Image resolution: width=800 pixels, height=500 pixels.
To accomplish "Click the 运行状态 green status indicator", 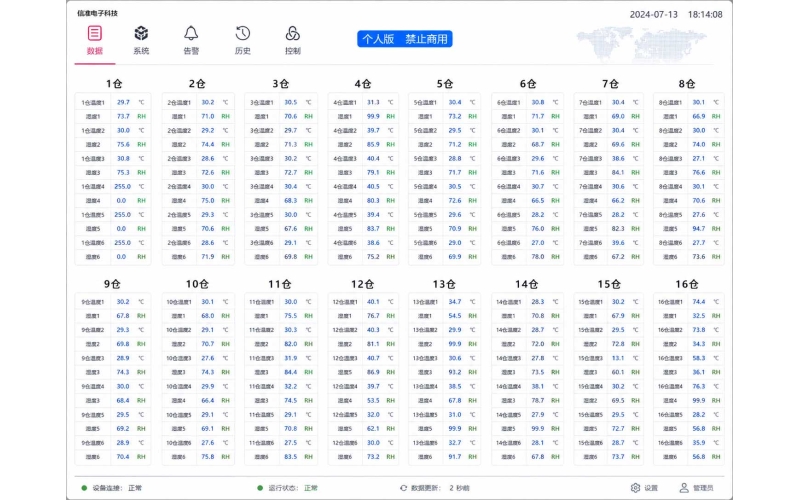I will [x=260, y=488].
